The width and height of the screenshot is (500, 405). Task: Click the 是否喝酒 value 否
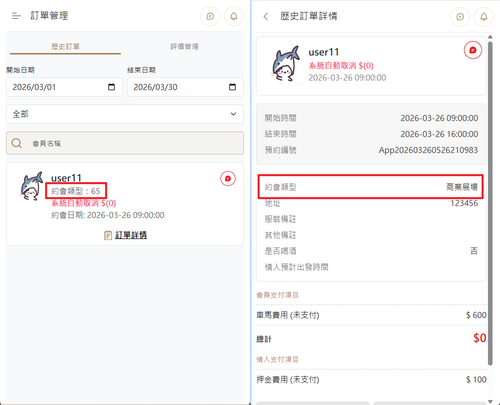point(474,251)
